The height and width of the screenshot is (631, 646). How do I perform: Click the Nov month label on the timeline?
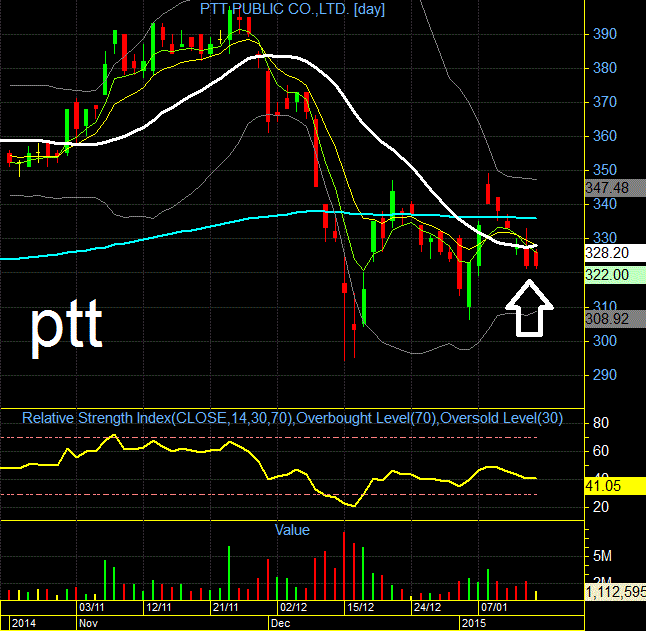(88, 623)
